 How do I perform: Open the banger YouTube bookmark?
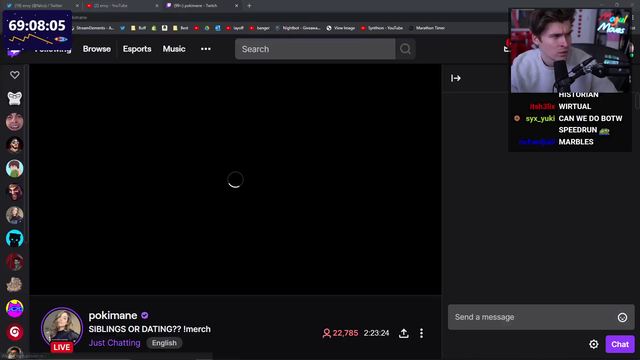[x=260, y=28]
